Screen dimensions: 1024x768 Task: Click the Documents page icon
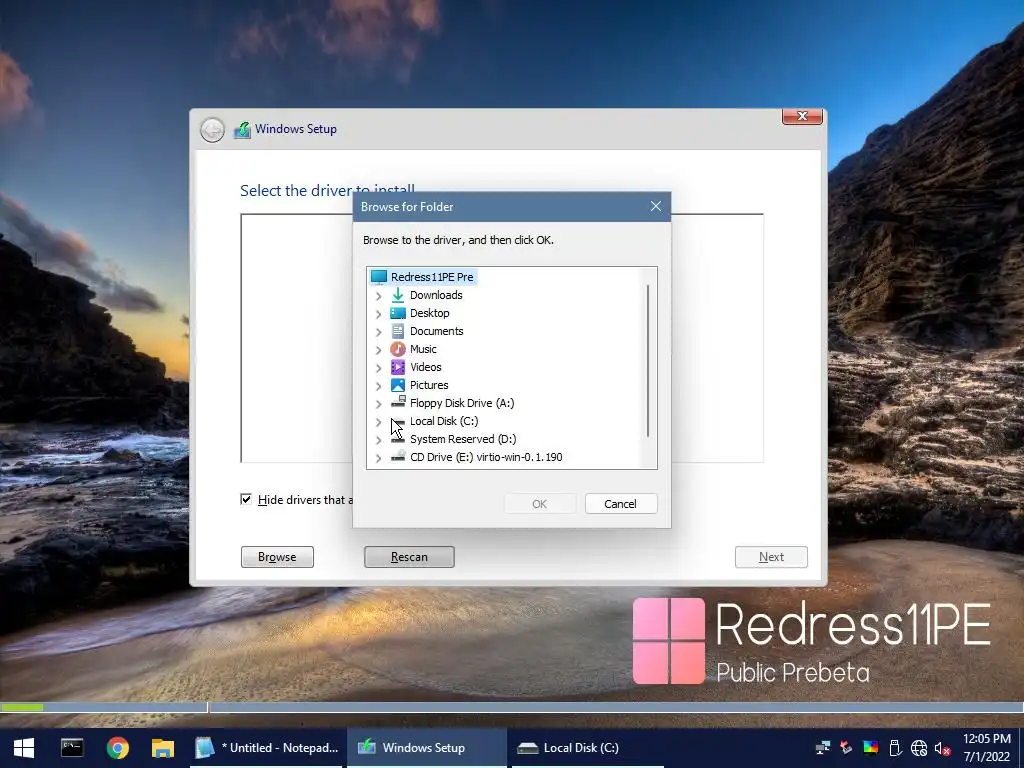398,331
